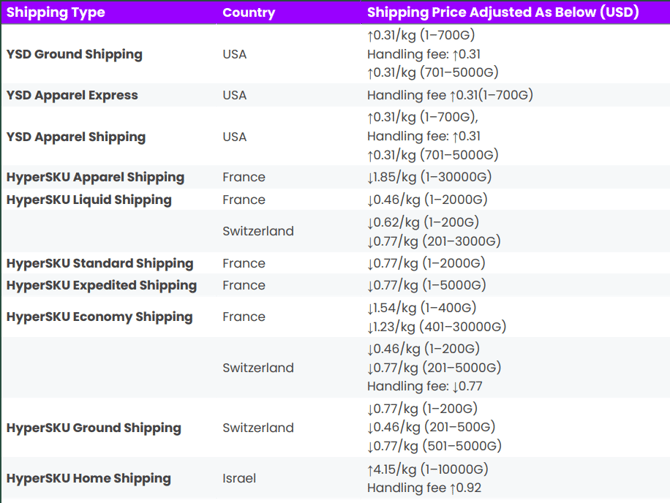The height and width of the screenshot is (503, 670).
Task: Click HyperSKU Home Shipping text
Action: pyautogui.click(x=88, y=478)
